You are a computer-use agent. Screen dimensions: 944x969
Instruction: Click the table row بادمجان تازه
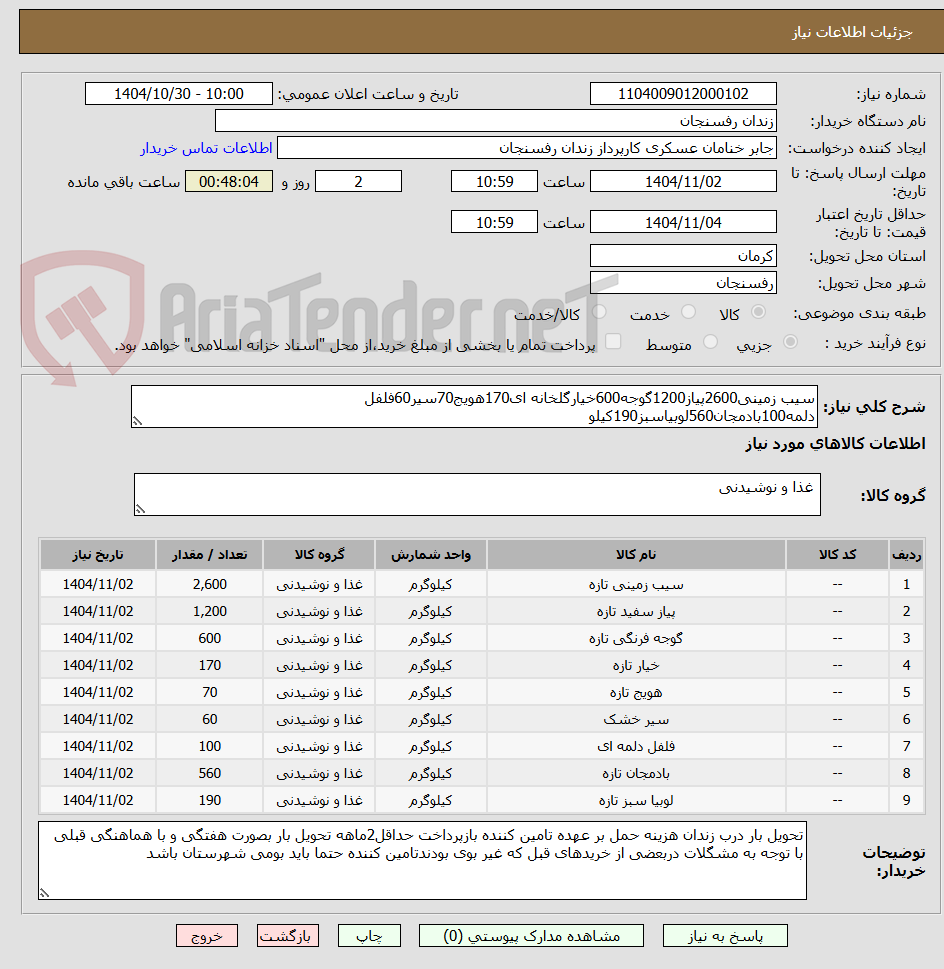482,773
